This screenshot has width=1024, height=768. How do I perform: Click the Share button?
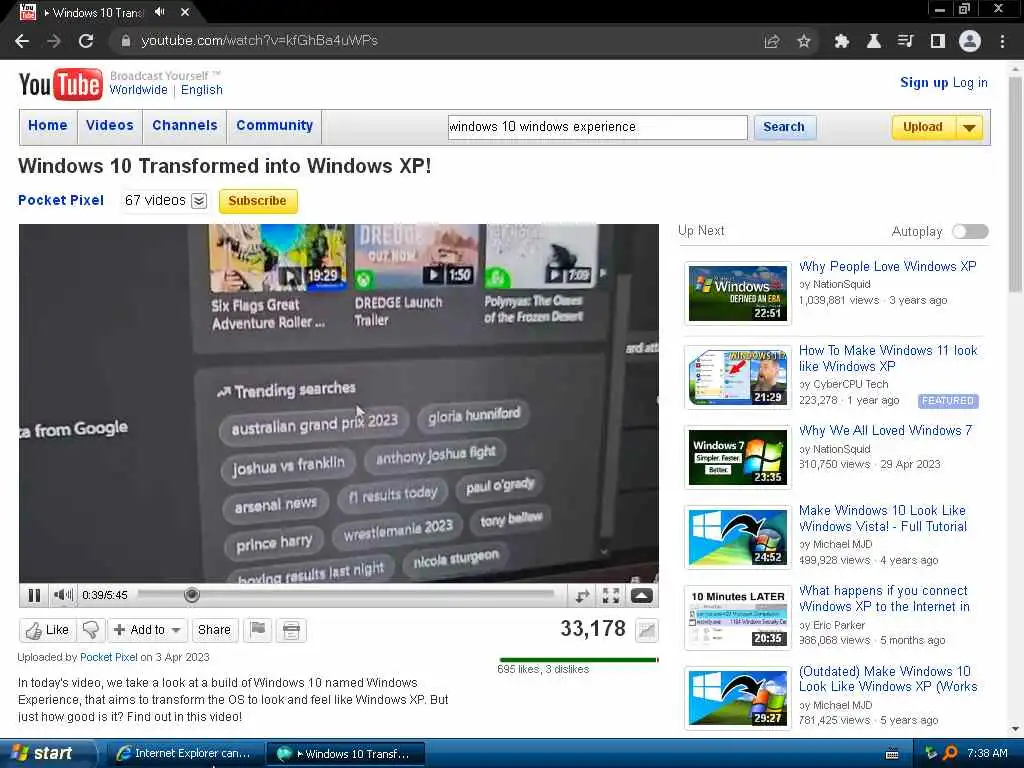214,630
